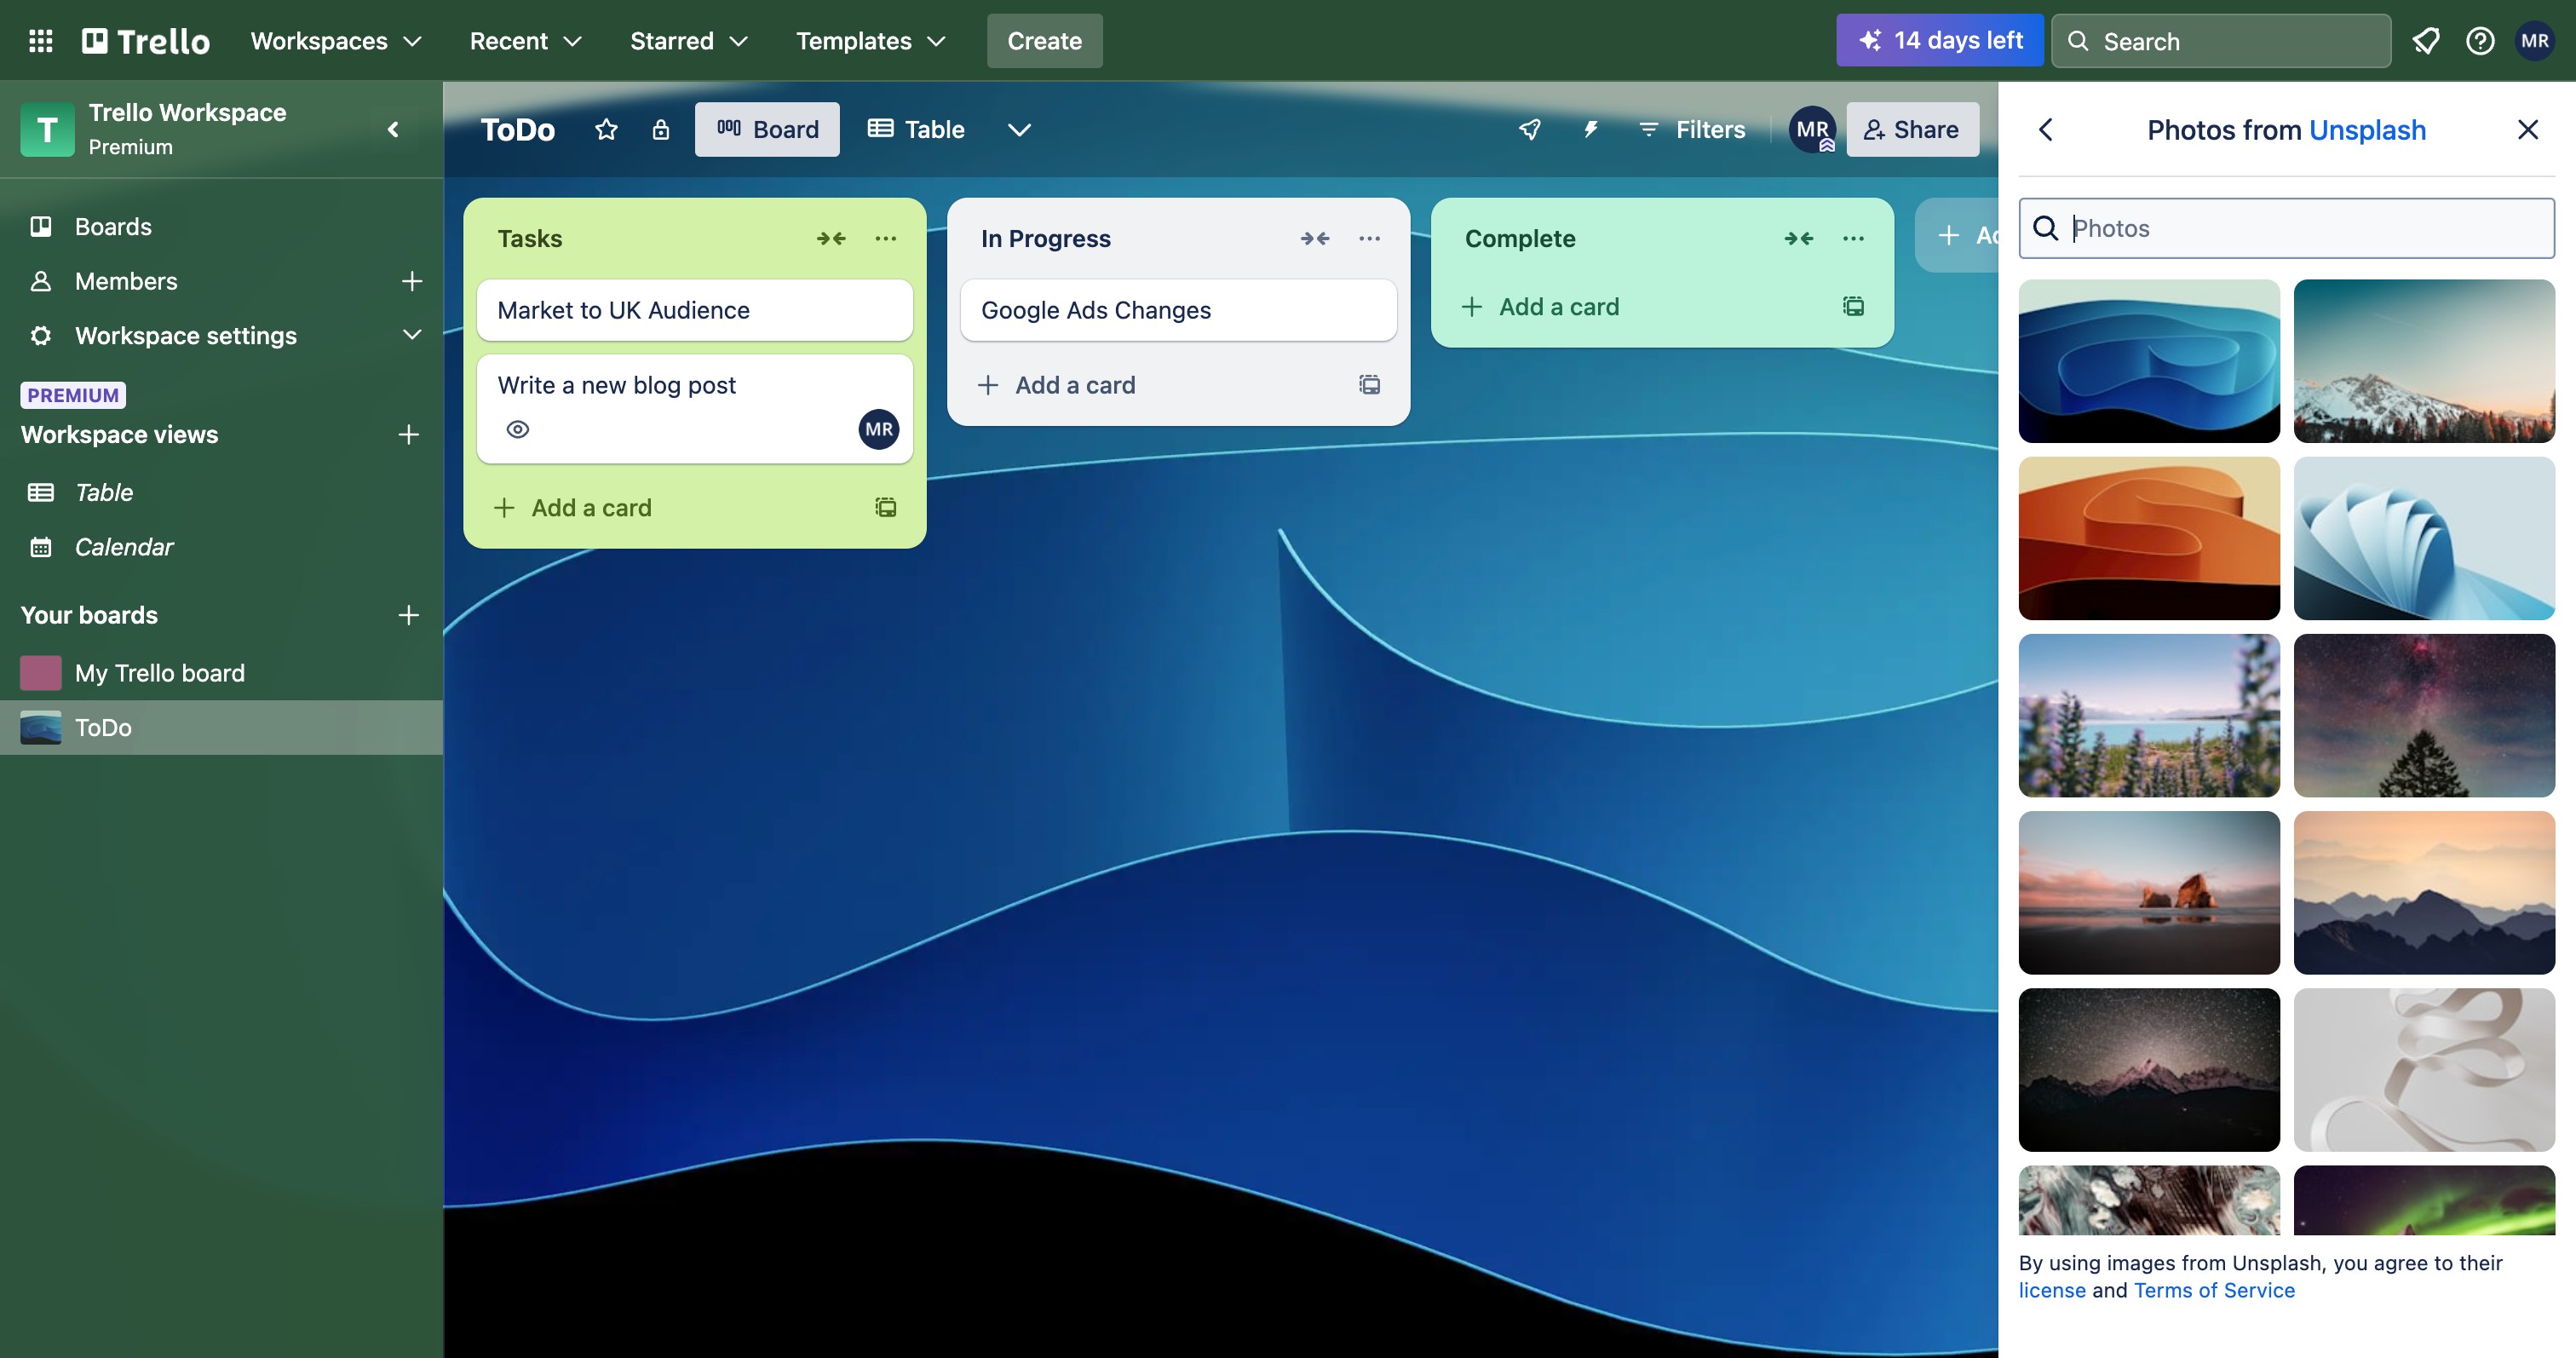
Task: Switch to the Board view tab
Action: 767,129
